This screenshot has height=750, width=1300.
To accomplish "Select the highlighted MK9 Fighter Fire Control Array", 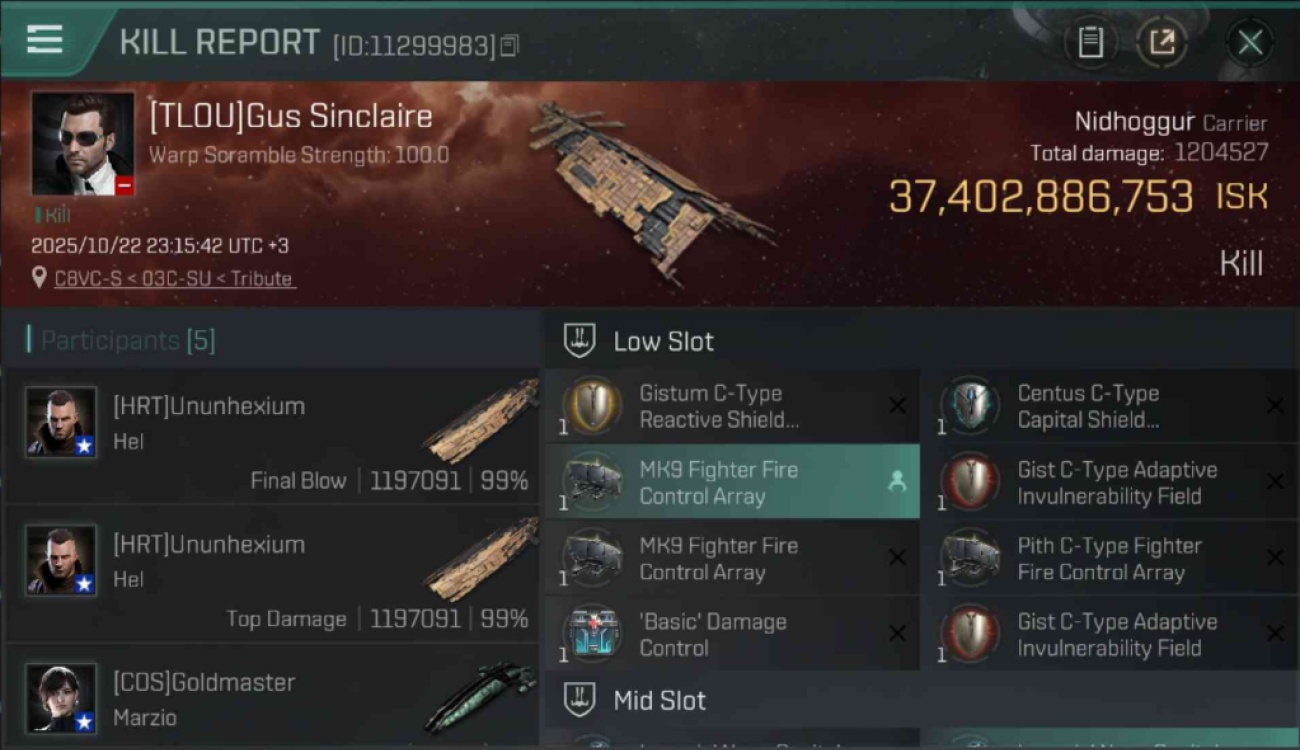I will [731, 482].
